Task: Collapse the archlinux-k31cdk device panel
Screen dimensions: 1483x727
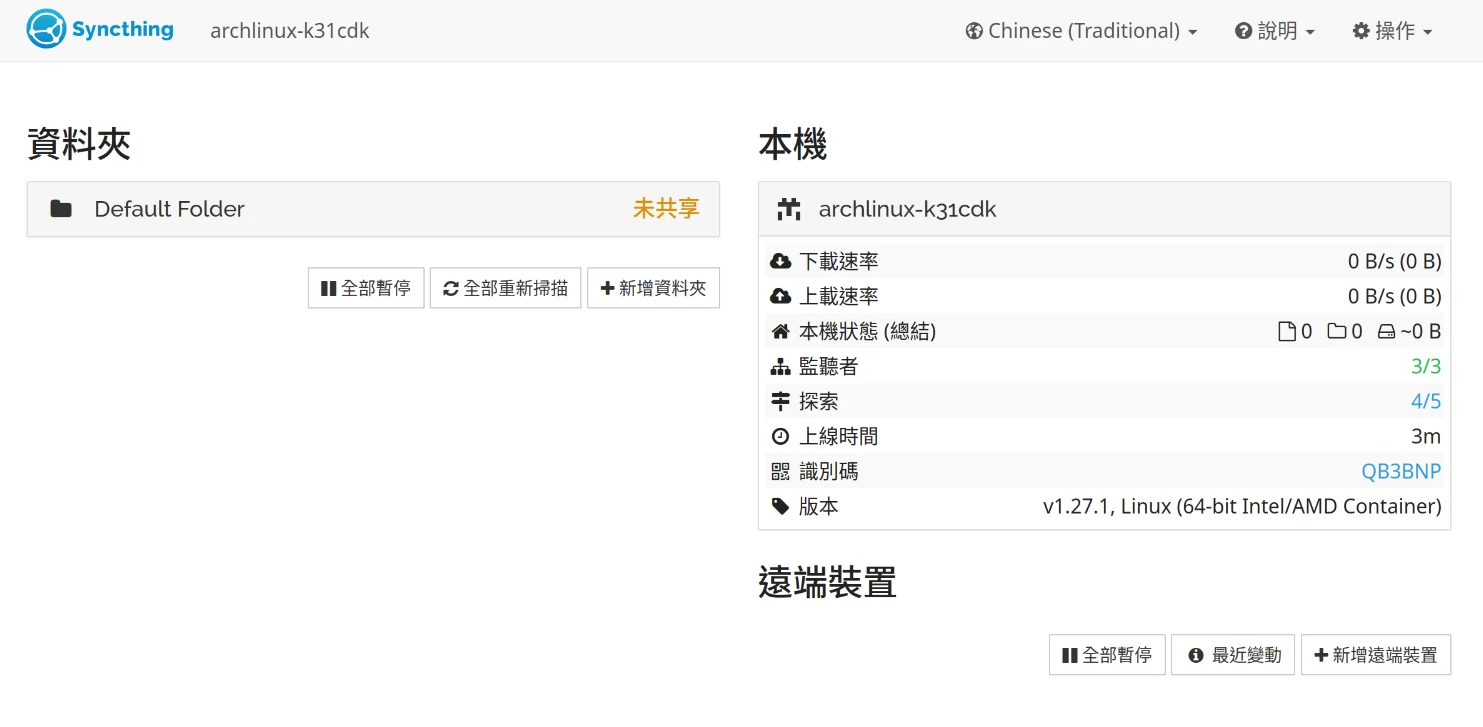Action: pyautogui.click(x=1104, y=209)
